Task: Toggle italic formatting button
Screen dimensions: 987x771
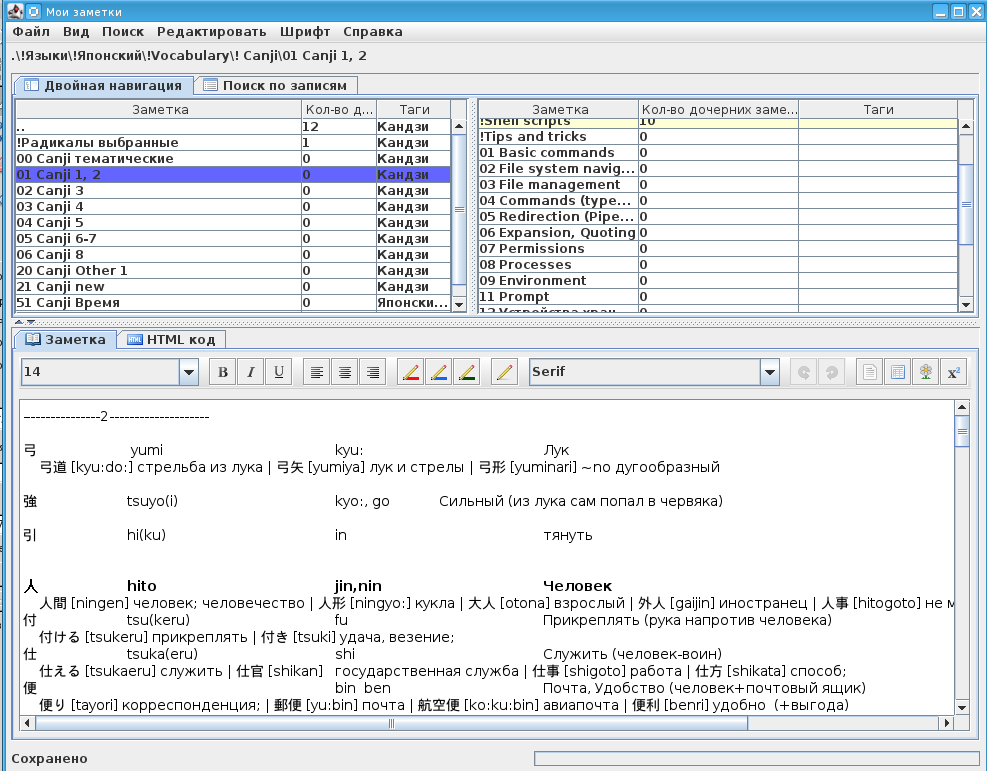Action: click(x=251, y=372)
